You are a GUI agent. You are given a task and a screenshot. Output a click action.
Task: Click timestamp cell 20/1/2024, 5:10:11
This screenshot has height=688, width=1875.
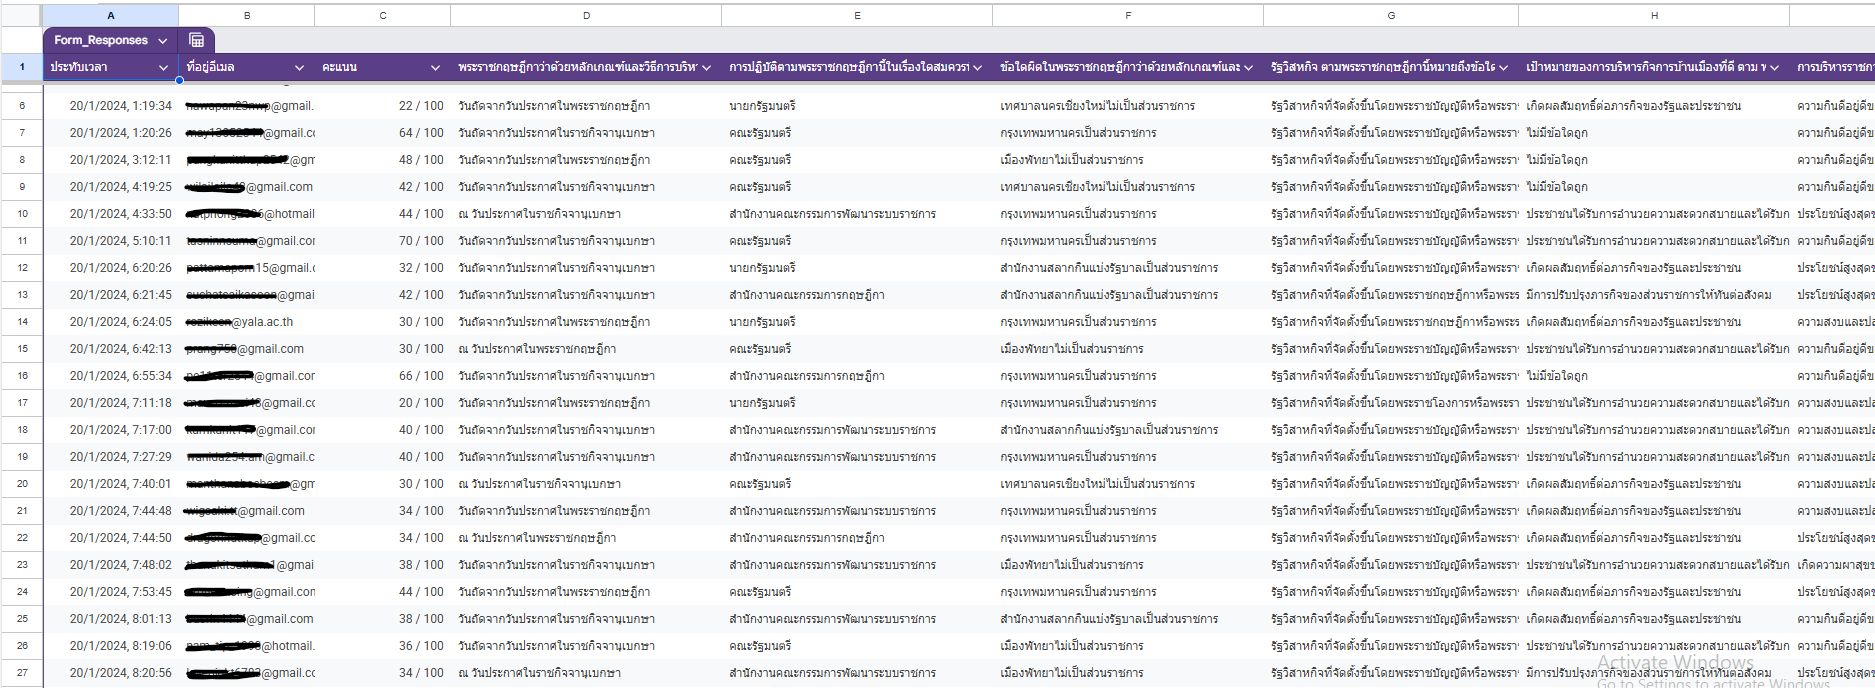coord(111,240)
